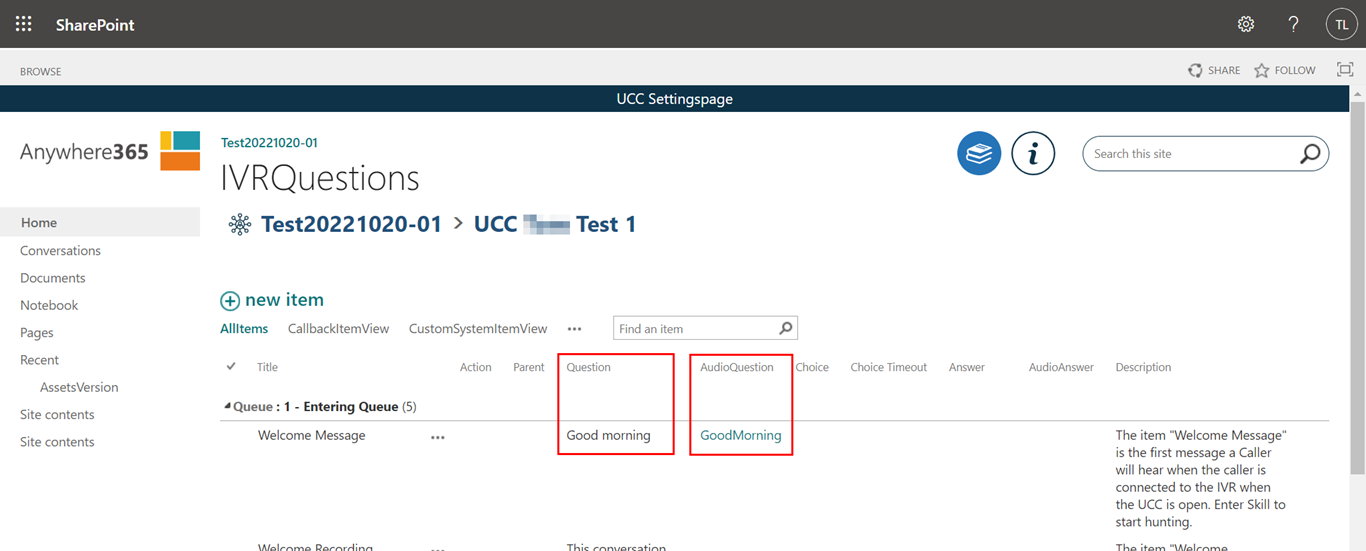Image resolution: width=1366 pixels, height=551 pixels.
Task: Follow this site with the star button
Action: point(1284,71)
